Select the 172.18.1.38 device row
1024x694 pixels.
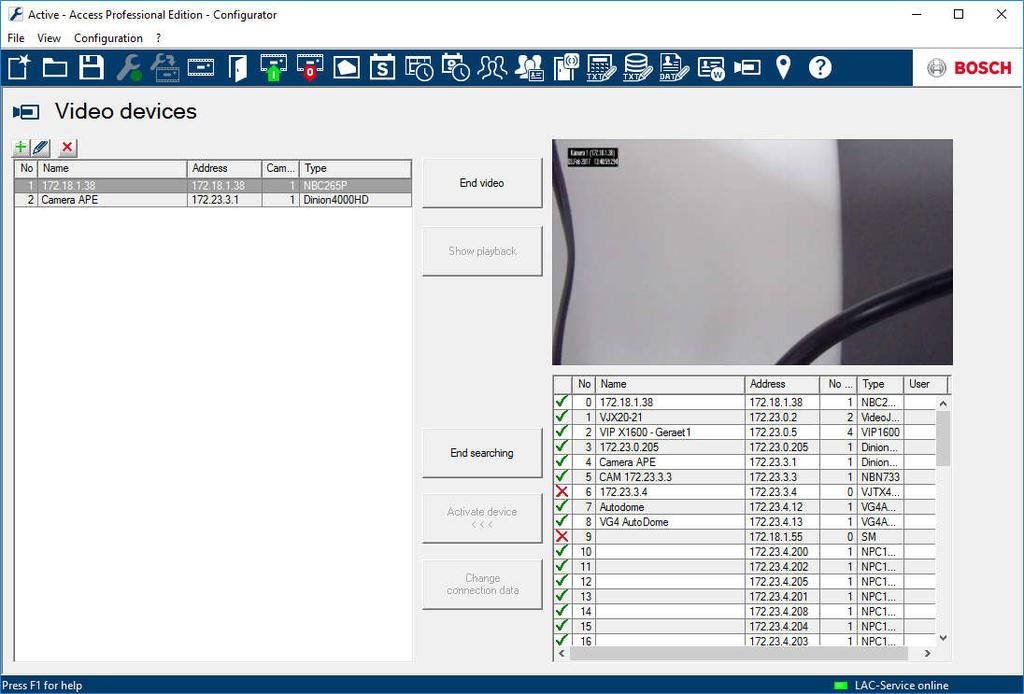point(213,185)
